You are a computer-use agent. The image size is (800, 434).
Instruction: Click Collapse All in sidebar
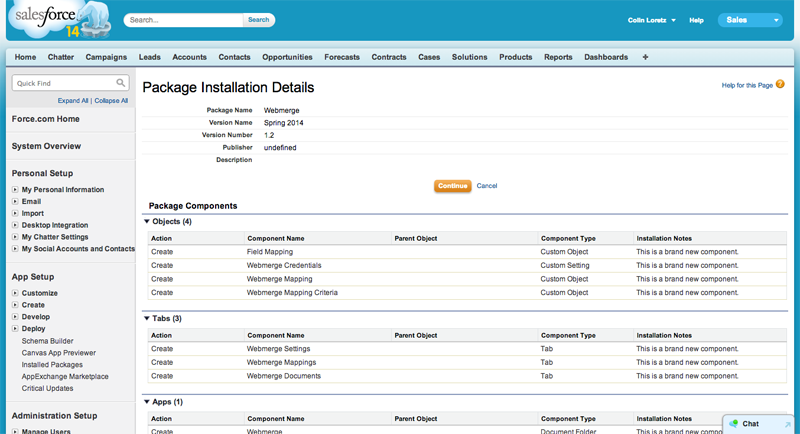click(x=111, y=100)
